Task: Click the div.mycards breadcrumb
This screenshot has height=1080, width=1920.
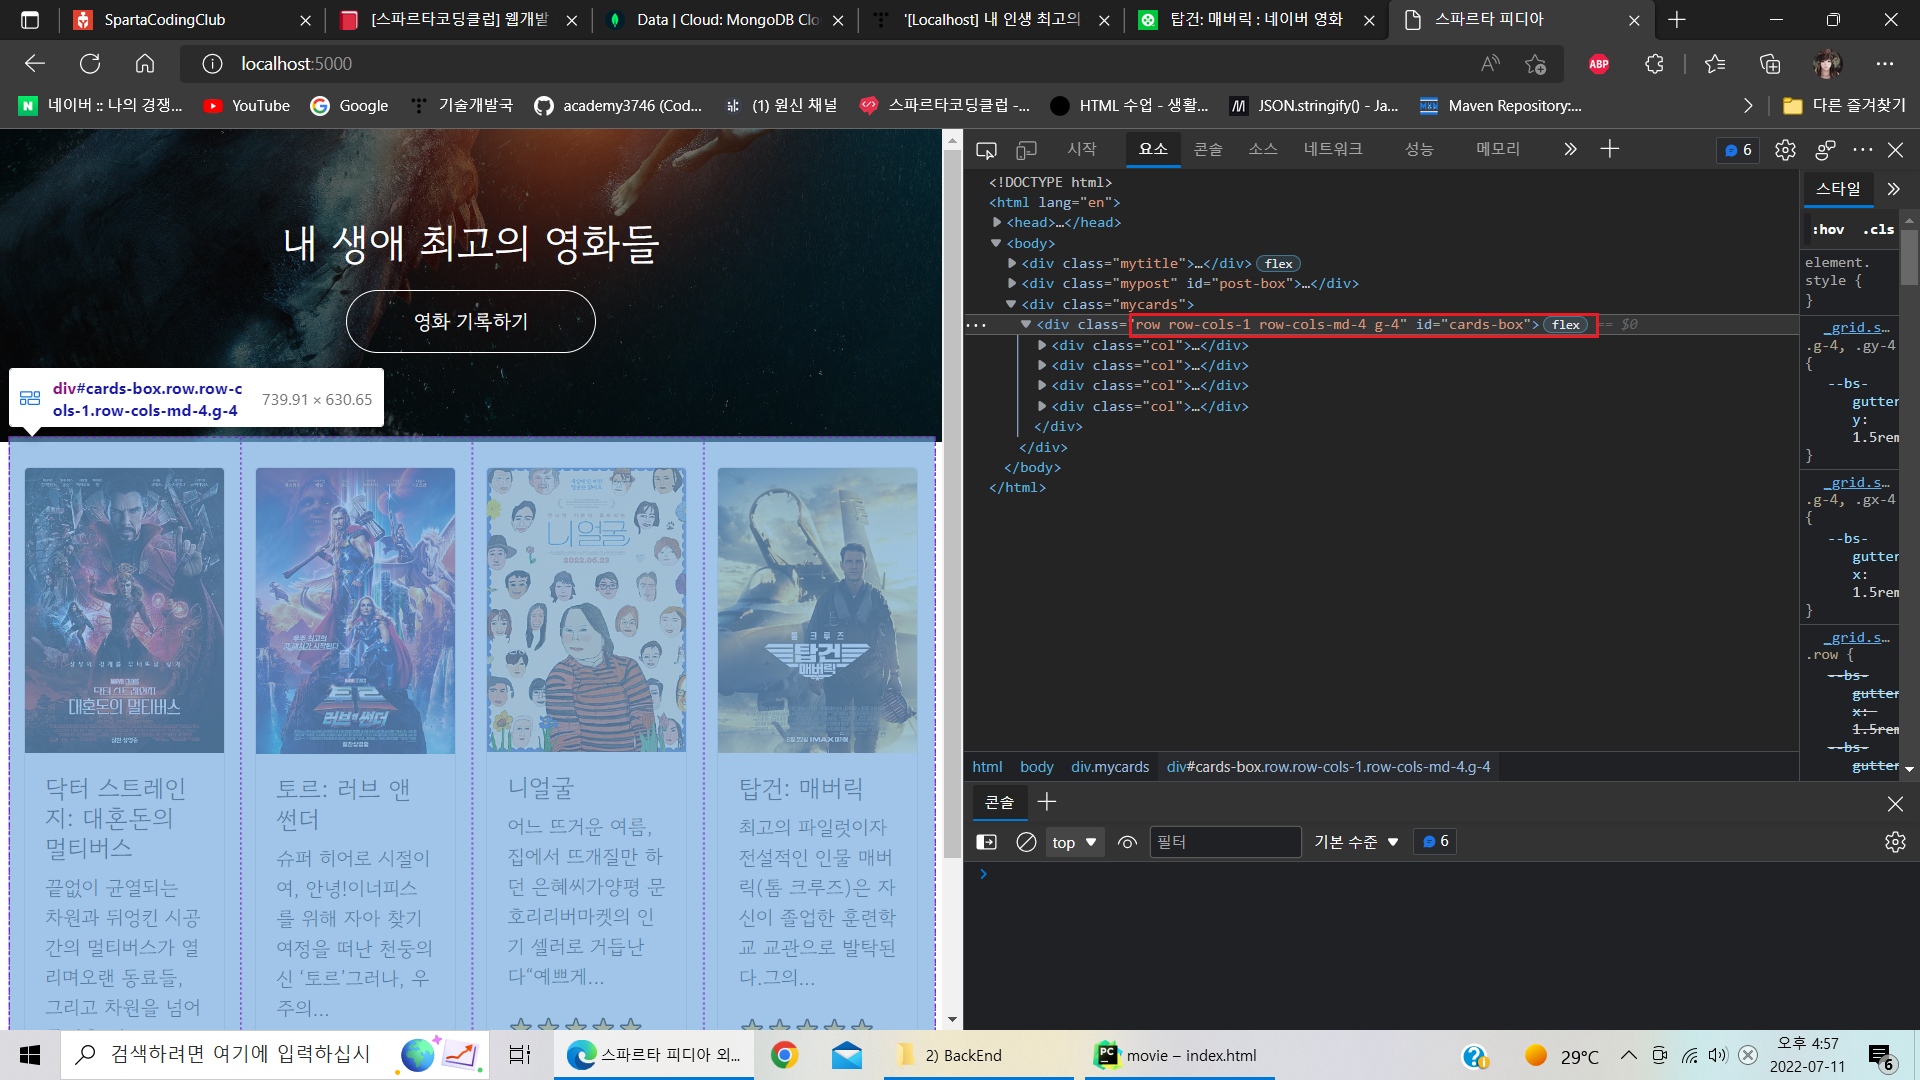Action: [x=1109, y=767]
